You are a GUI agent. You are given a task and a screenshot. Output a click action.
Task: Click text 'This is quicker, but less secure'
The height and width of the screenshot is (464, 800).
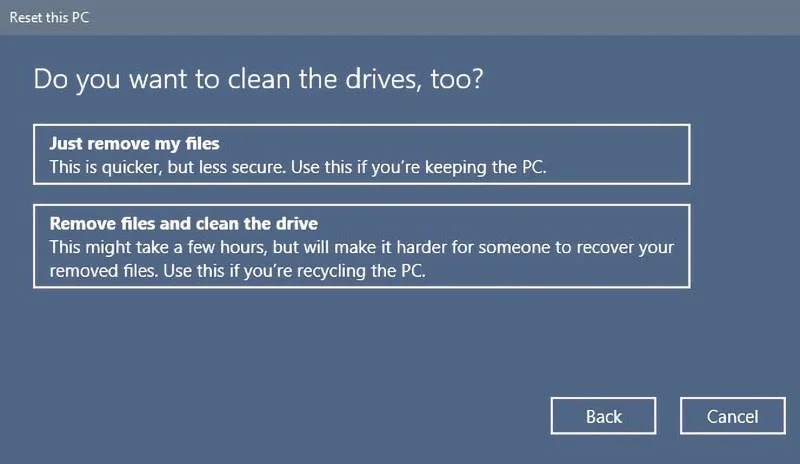point(167,167)
